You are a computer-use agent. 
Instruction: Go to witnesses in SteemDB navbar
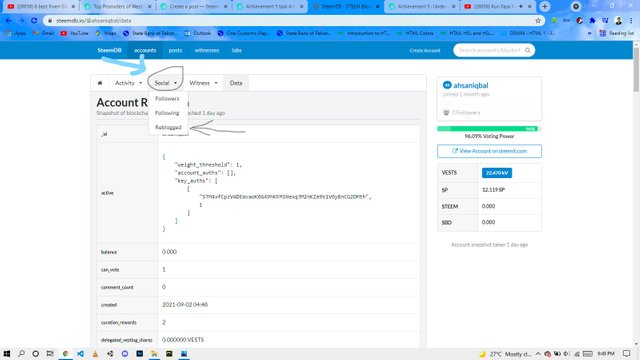tap(207, 50)
